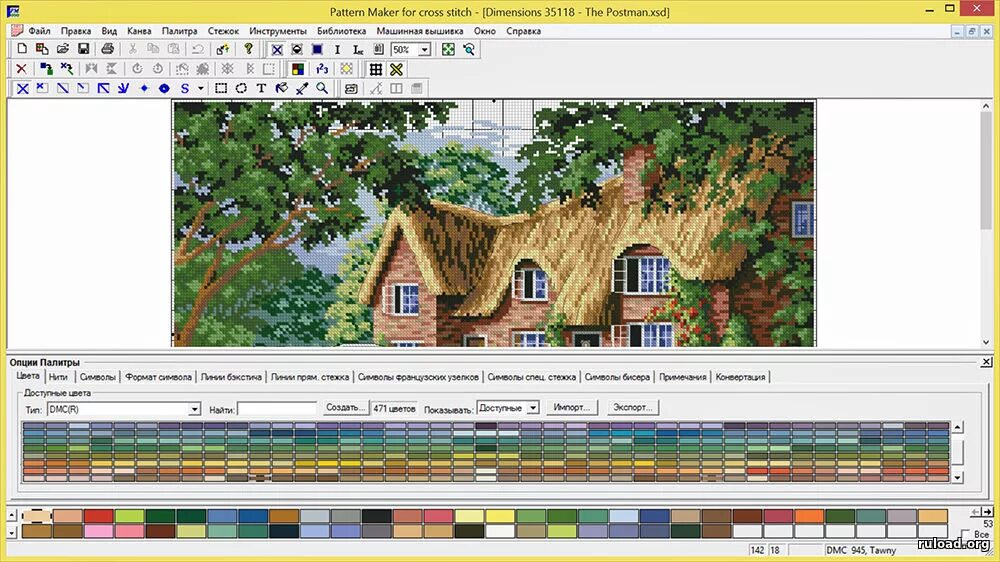Open the Справка menu
Image resolution: width=1000 pixels, height=562 pixels.
(x=524, y=31)
